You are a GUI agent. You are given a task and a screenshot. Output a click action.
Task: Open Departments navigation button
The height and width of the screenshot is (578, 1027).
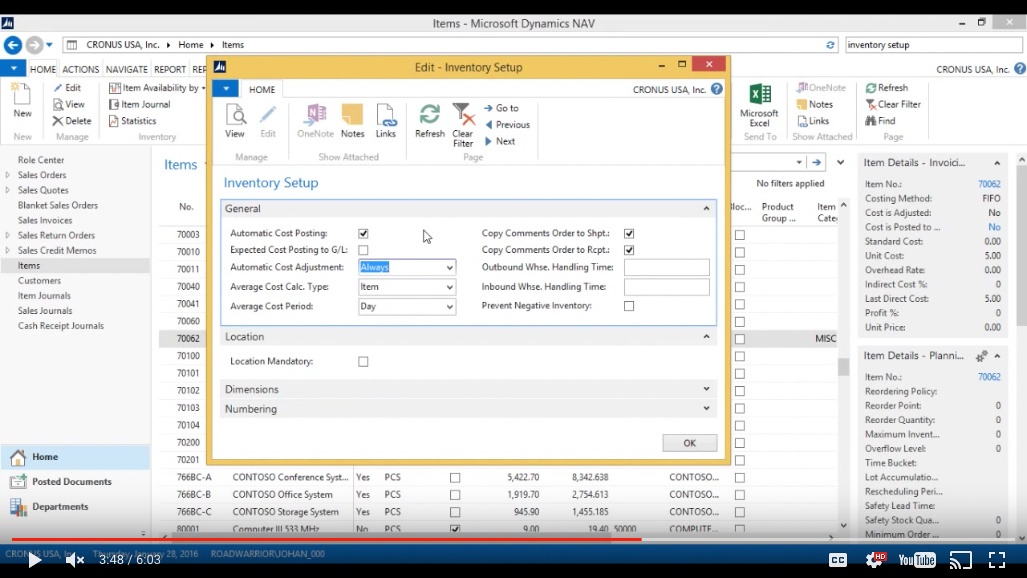(x=60, y=507)
